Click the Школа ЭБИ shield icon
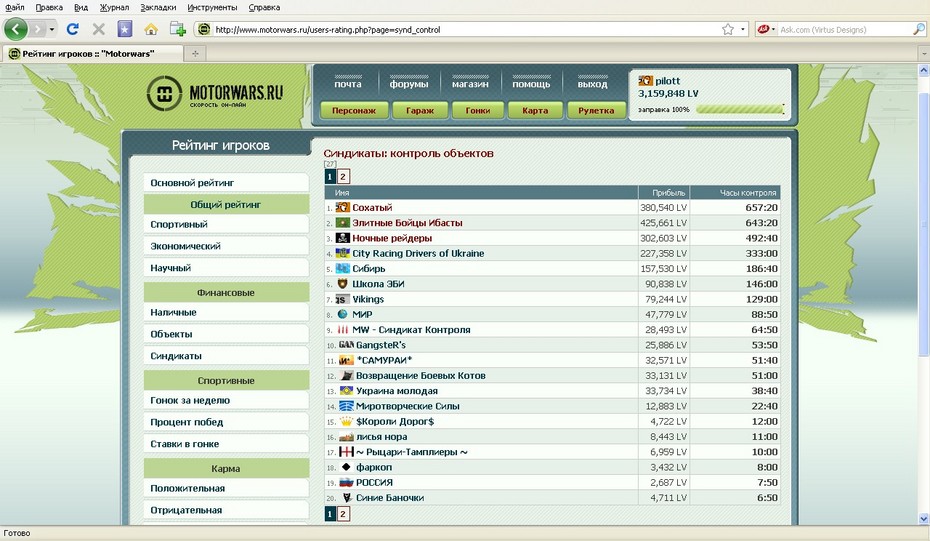930x541 pixels. (343, 284)
